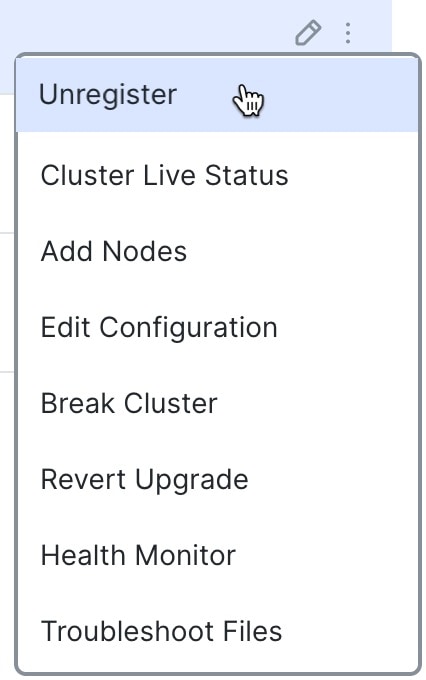
Task: Click the pencil edit icon
Action: 308,33
